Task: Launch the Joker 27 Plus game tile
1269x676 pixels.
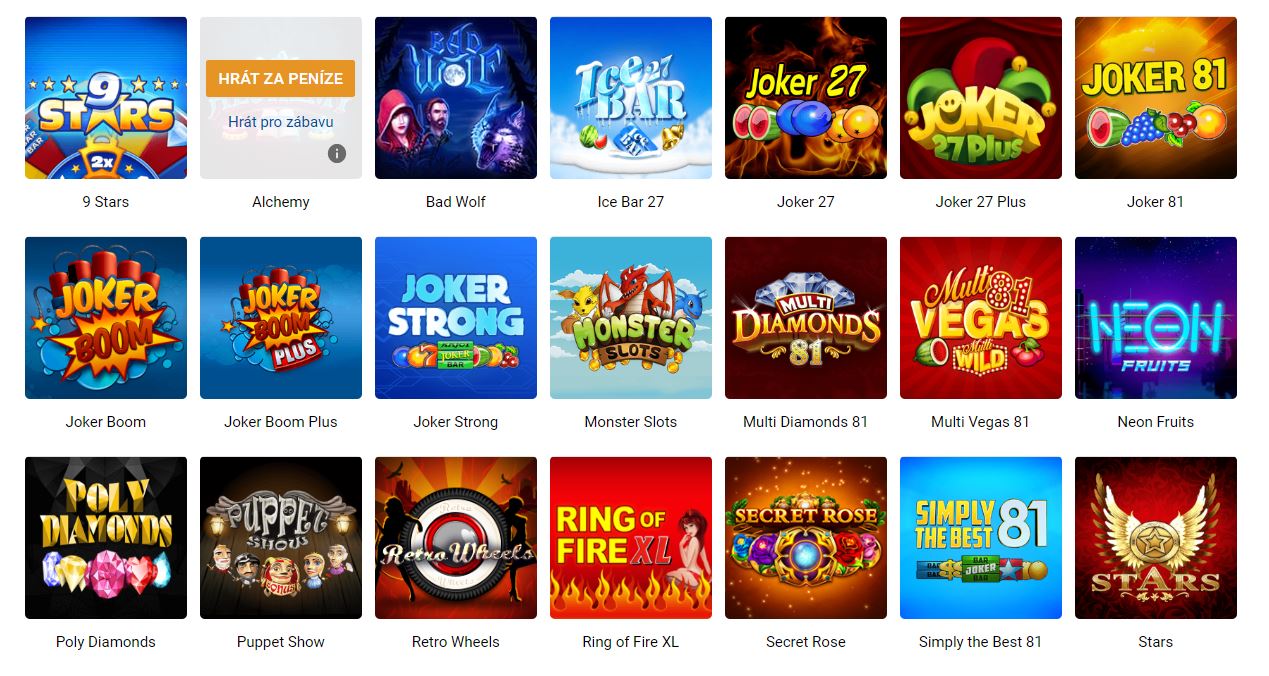Action: pos(981,98)
